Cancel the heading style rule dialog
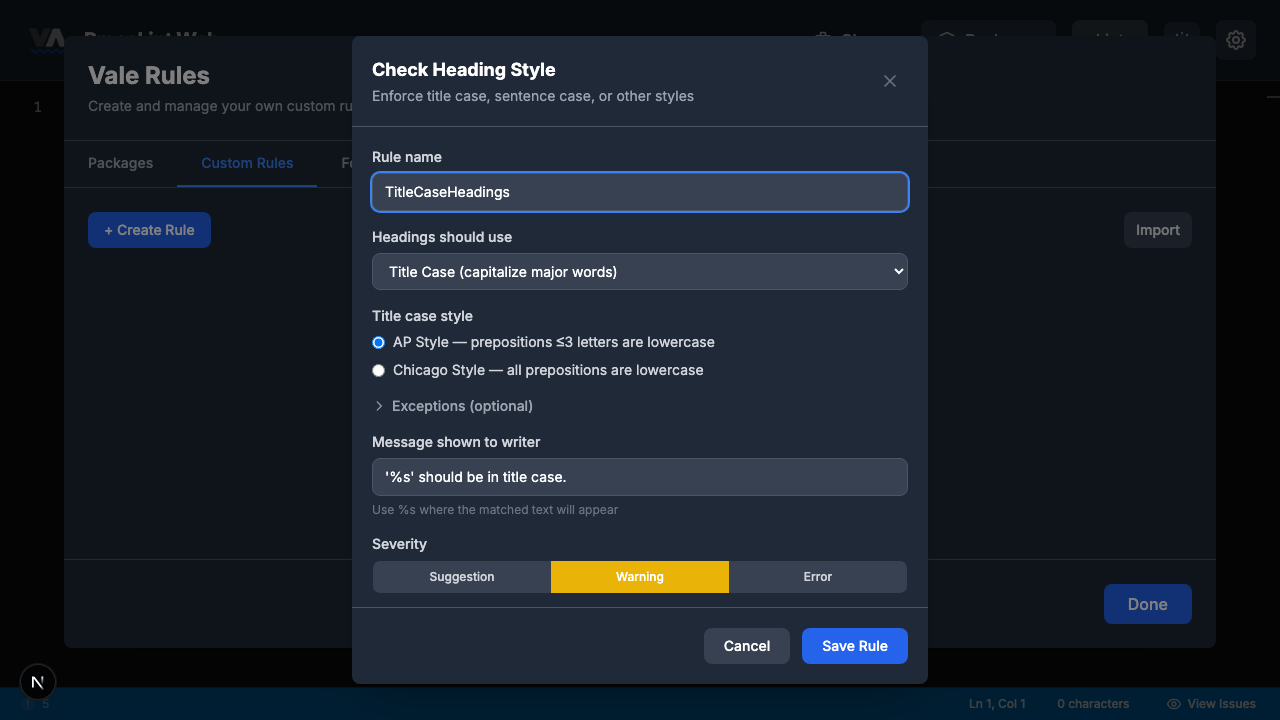Screen dimensions: 1280x720 coord(746,645)
